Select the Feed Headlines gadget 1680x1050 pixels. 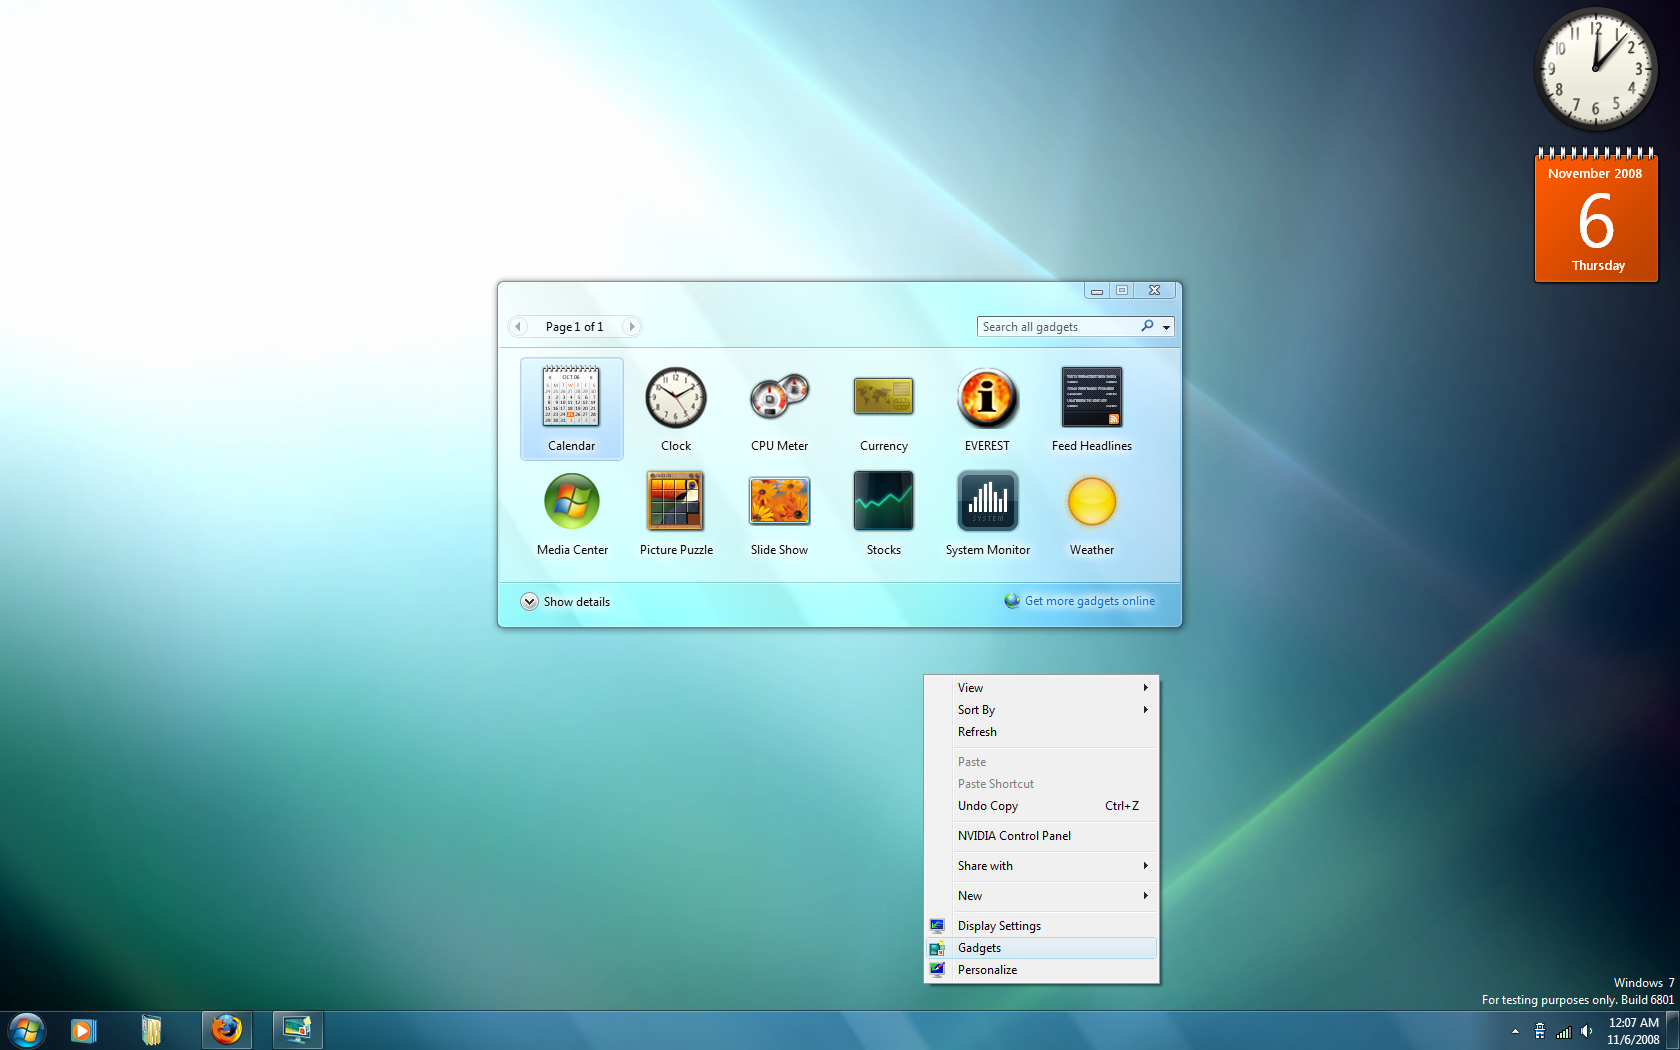(1091, 408)
